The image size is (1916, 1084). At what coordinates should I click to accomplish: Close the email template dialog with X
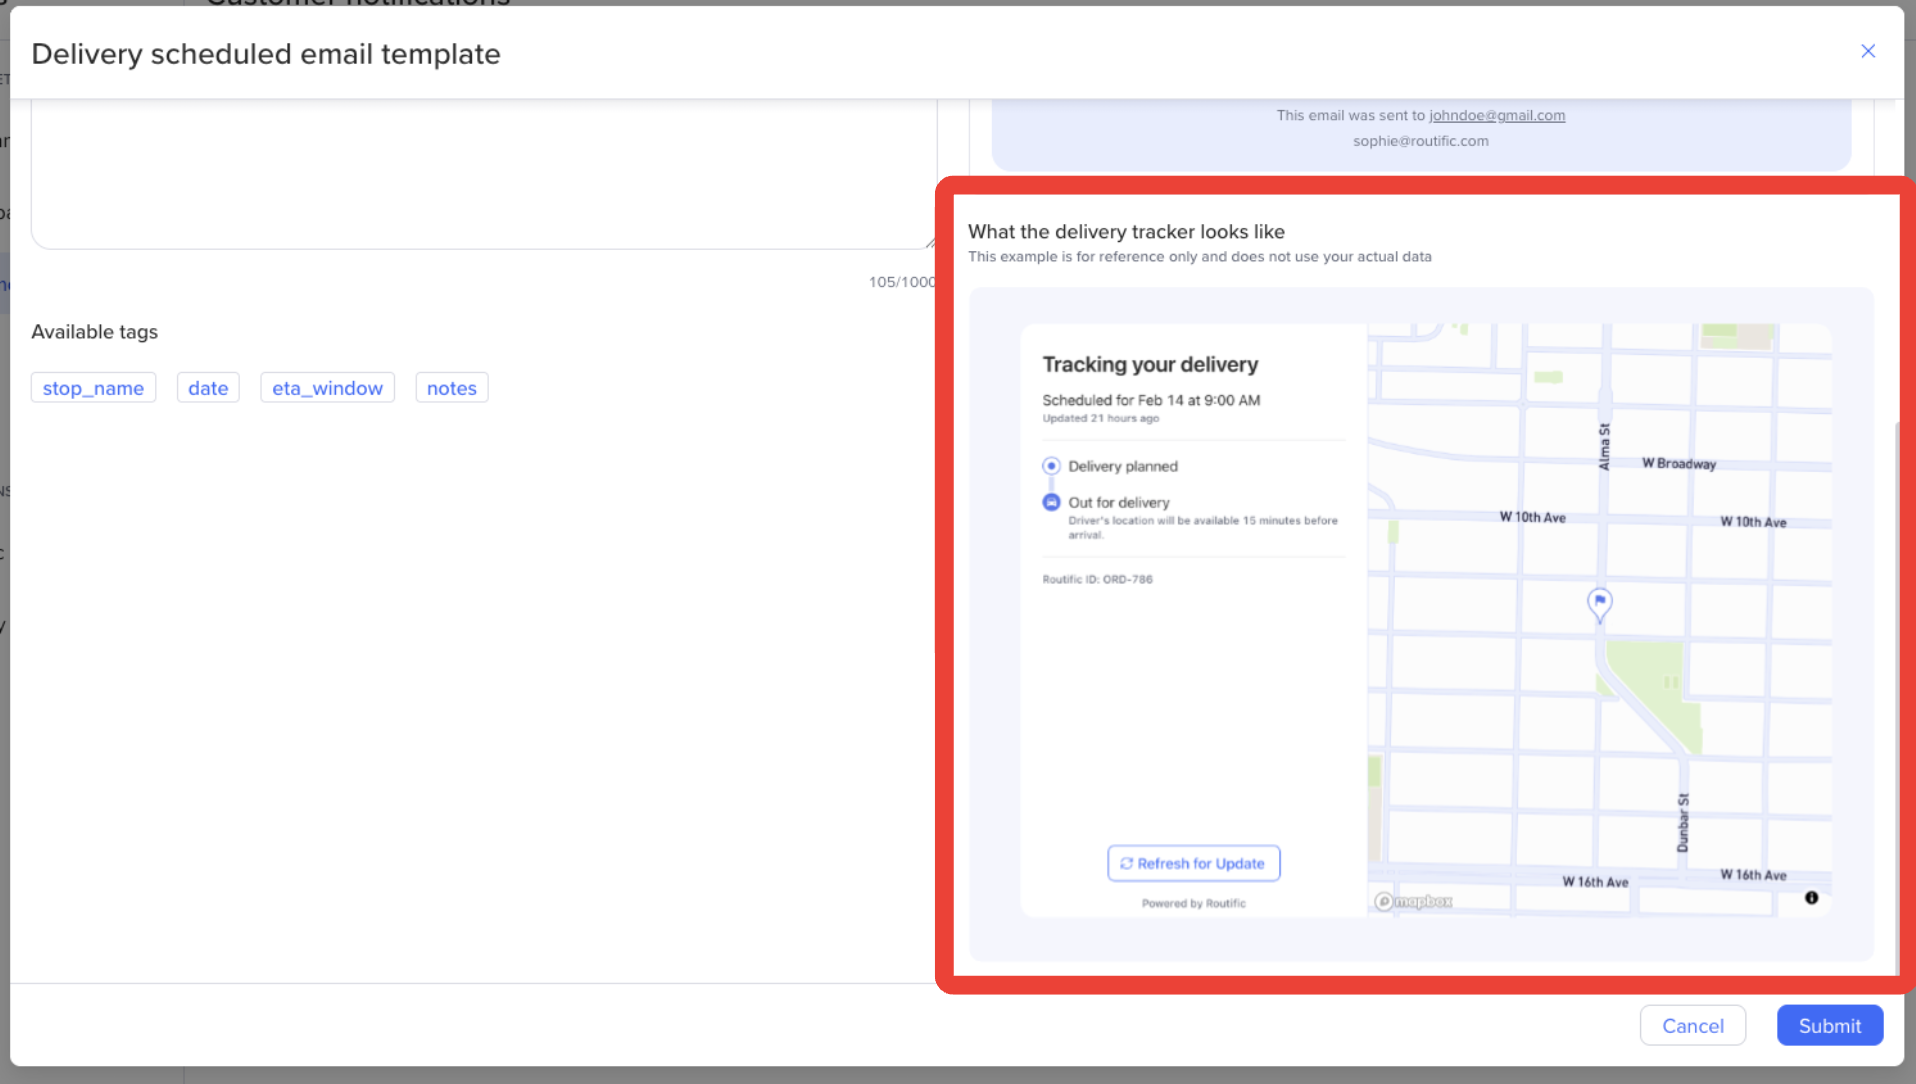(1867, 51)
